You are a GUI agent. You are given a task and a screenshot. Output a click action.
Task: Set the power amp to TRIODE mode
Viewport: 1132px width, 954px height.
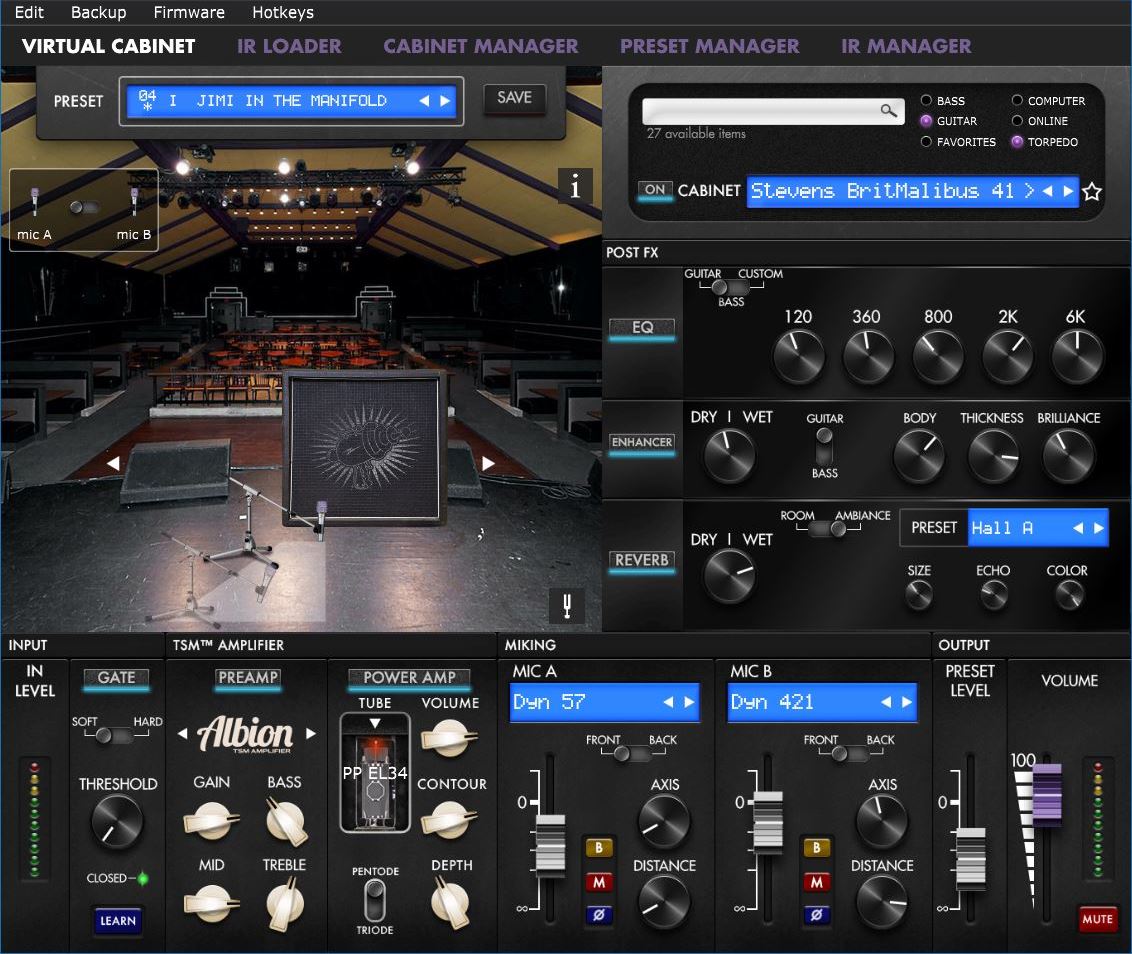(375, 912)
